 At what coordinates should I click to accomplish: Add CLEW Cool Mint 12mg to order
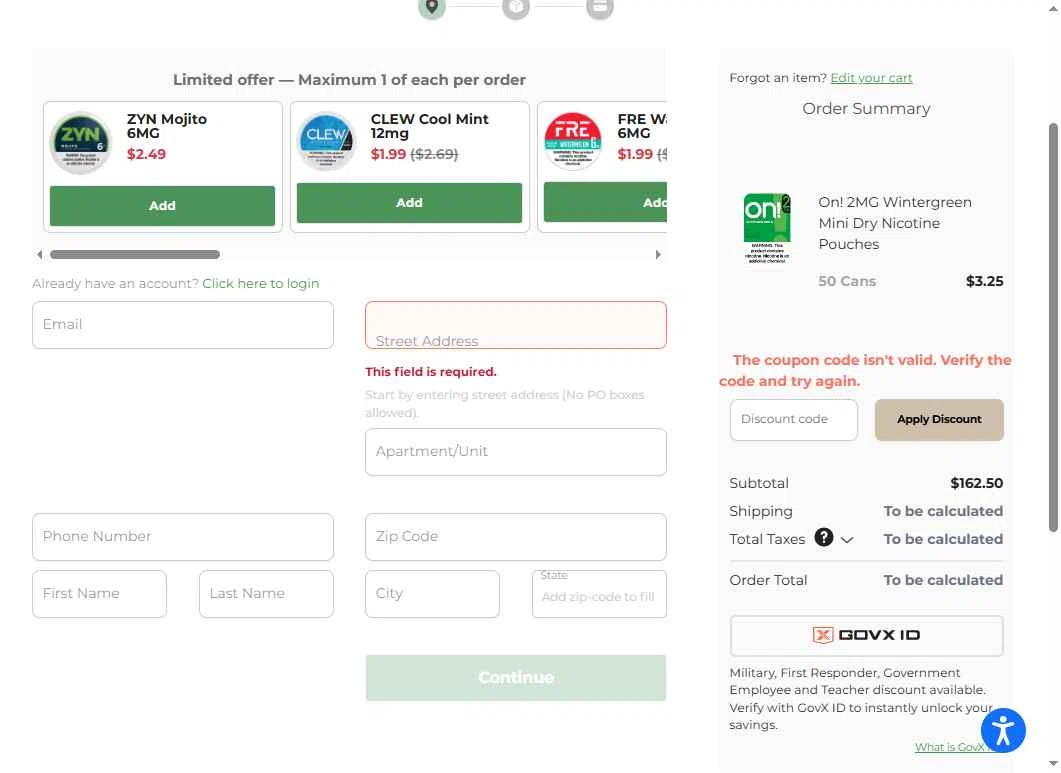tap(409, 202)
